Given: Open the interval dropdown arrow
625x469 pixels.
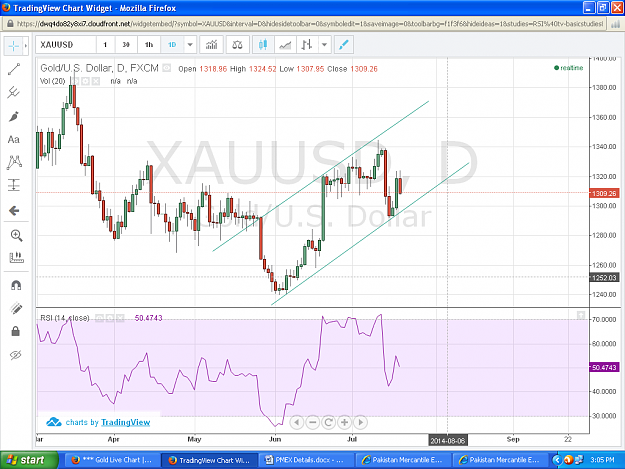Looking at the screenshot, I should pyautogui.click(x=190, y=45).
